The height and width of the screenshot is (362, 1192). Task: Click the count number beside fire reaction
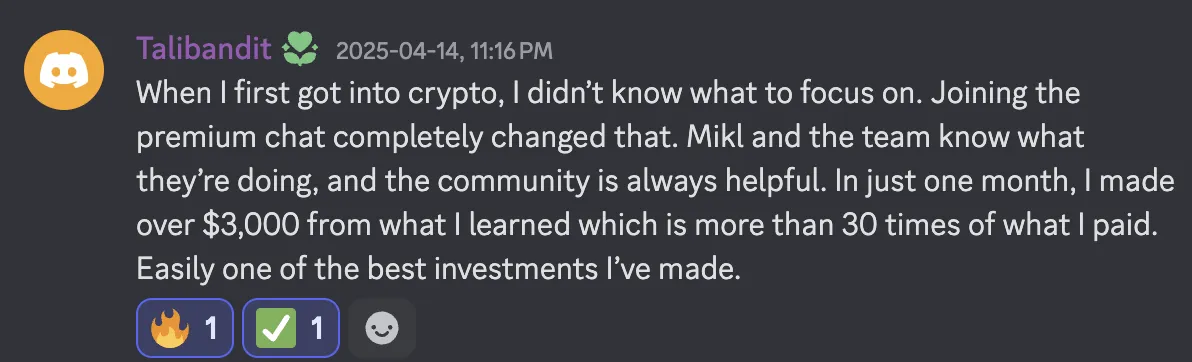coord(211,329)
